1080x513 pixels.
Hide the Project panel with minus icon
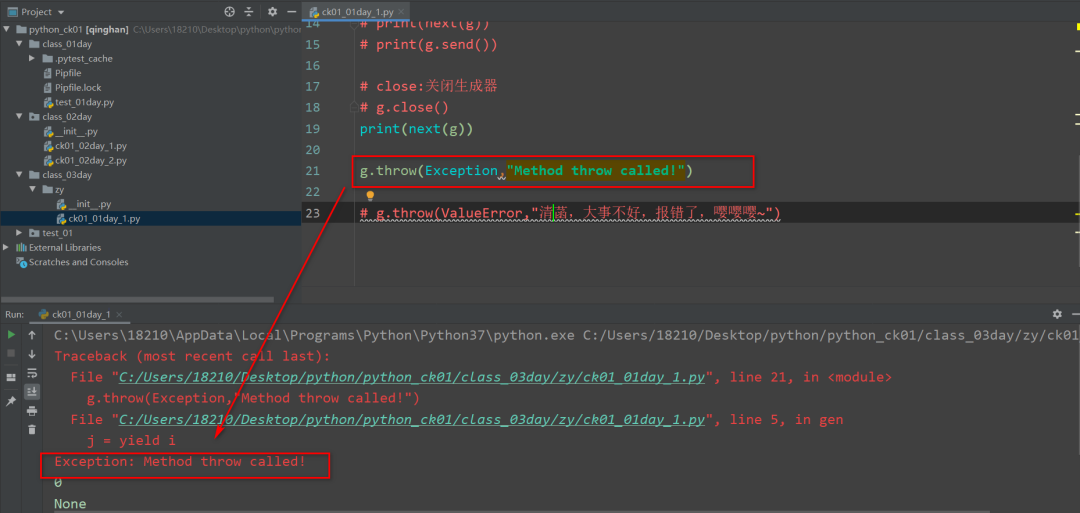[x=291, y=12]
